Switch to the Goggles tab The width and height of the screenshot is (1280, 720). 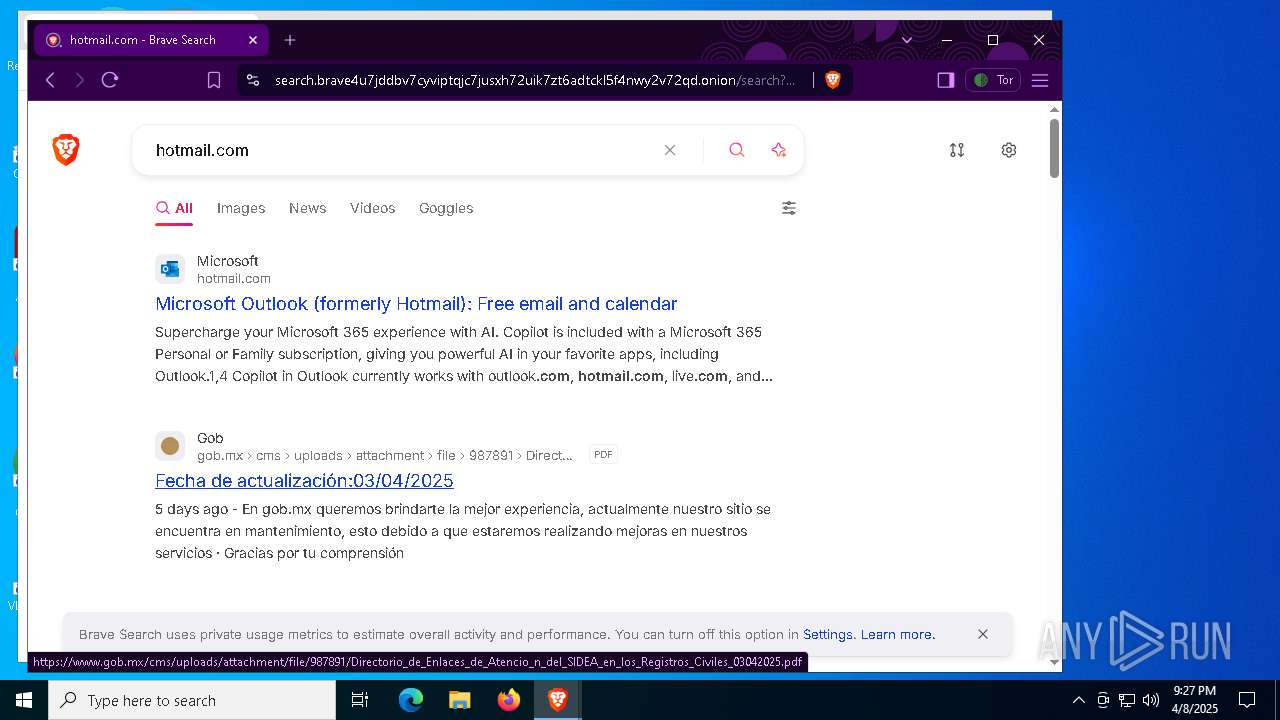[446, 208]
